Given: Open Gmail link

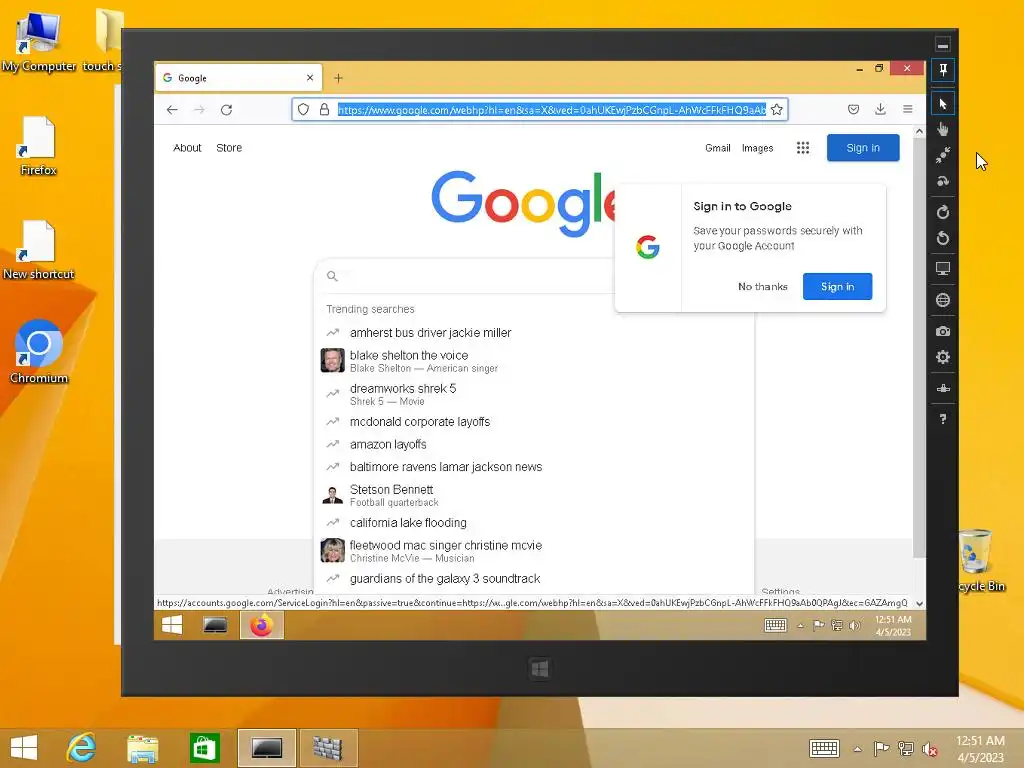Looking at the screenshot, I should click(718, 148).
